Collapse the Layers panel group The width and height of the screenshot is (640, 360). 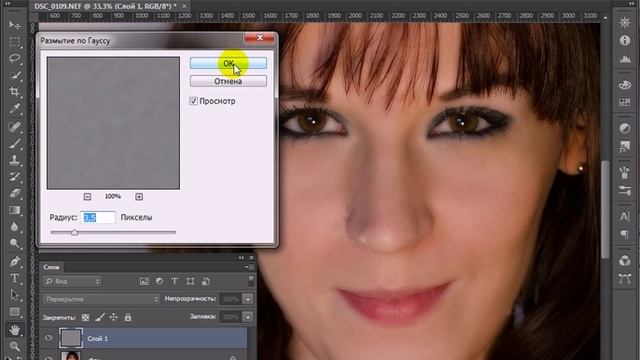point(241,258)
